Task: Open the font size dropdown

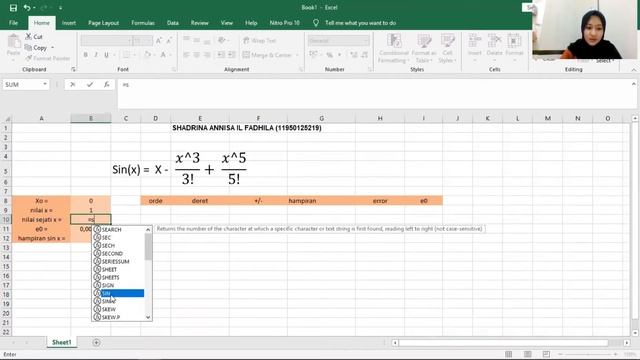Action: [150, 40]
